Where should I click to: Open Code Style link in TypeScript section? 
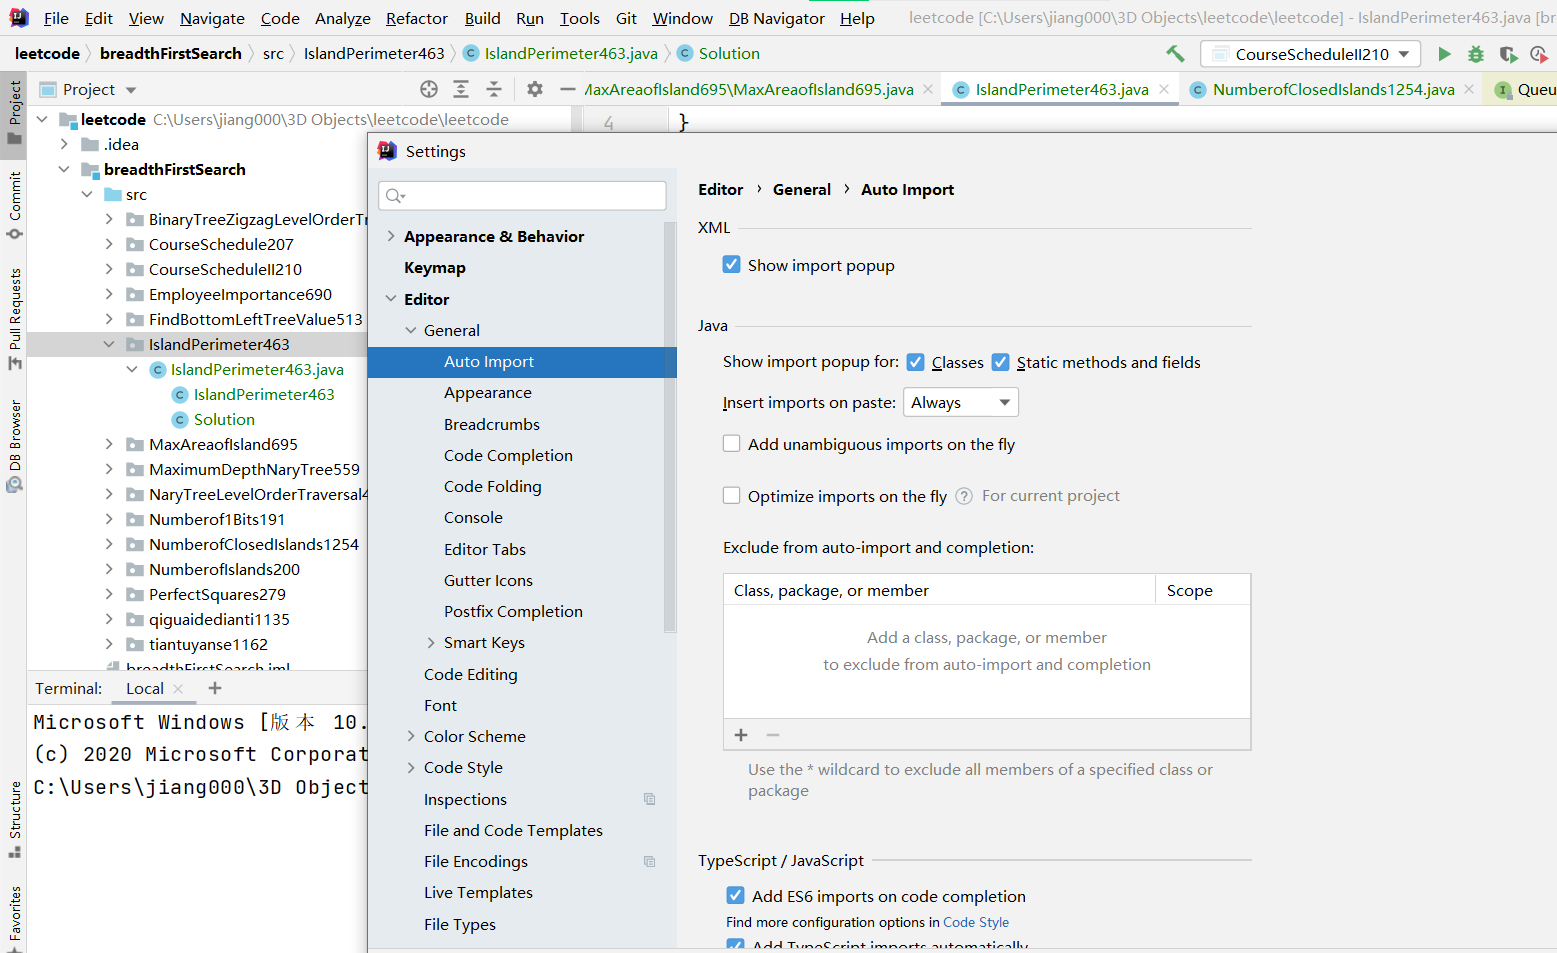tap(976, 922)
